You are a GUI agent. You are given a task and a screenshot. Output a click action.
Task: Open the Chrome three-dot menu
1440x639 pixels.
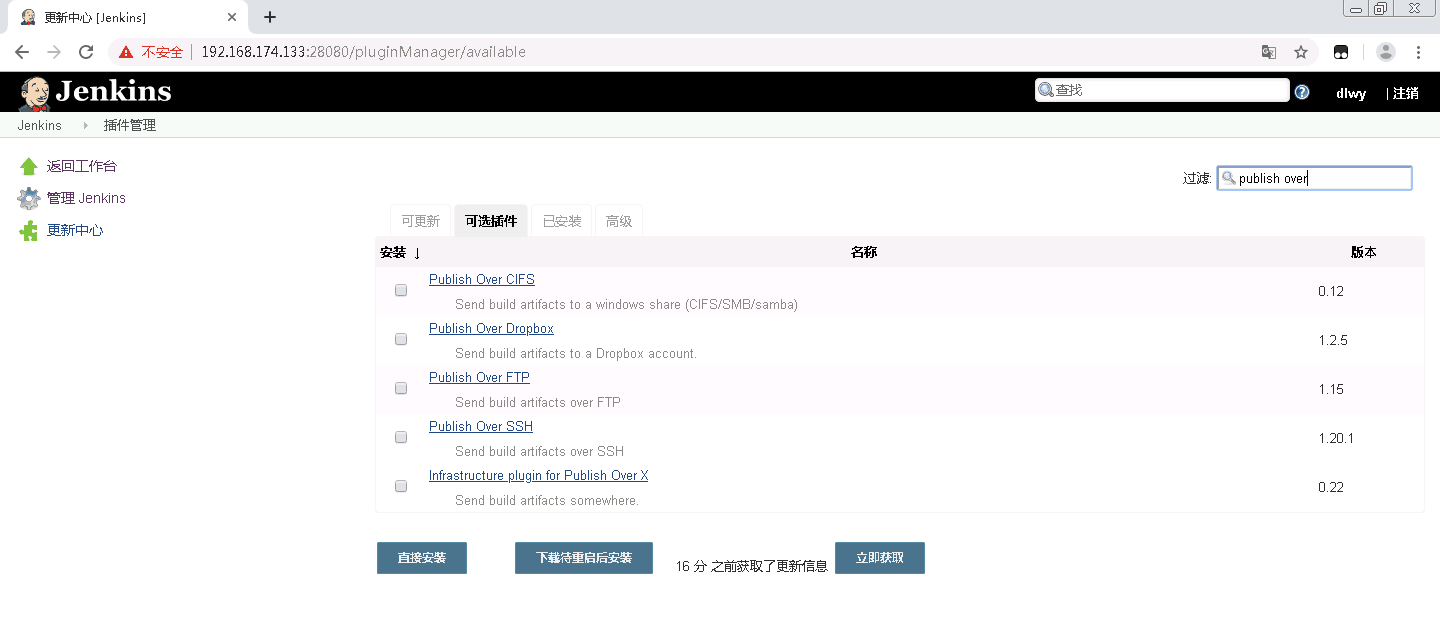coord(1418,52)
